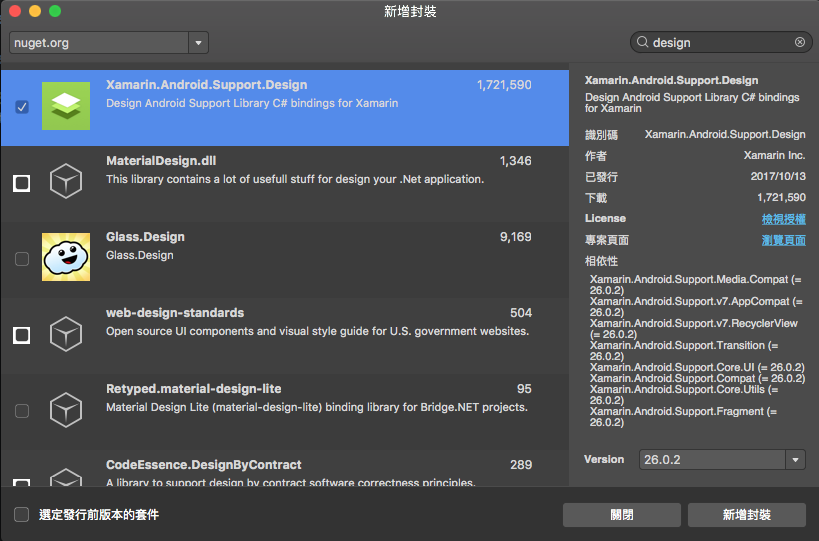
Task: Check the Glass.Design package checkbox
Action: (x=22, y=259)
